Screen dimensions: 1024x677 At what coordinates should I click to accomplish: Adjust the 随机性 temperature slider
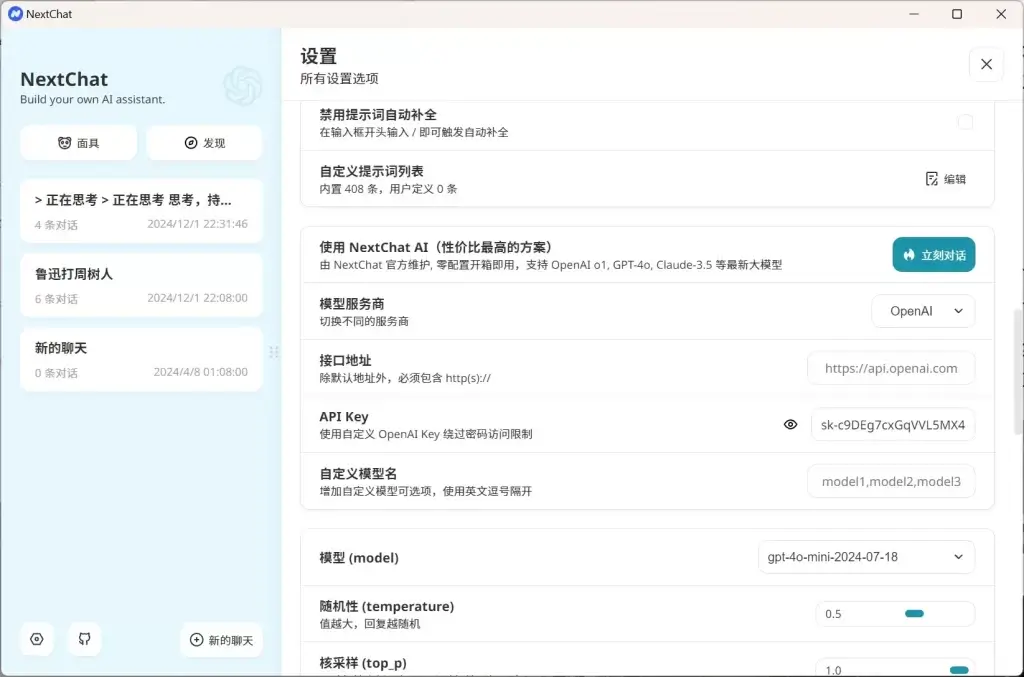(x=914, y=614)
